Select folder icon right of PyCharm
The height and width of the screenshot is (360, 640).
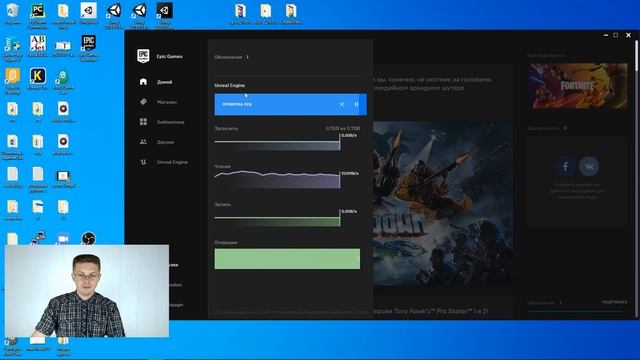pyautogui.click(x=63, y=15)
